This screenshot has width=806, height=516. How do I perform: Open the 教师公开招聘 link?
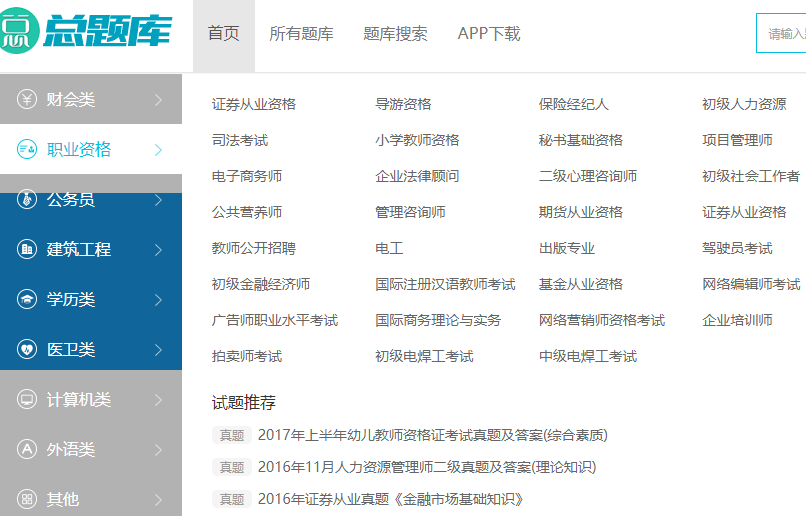pos(254,248)
